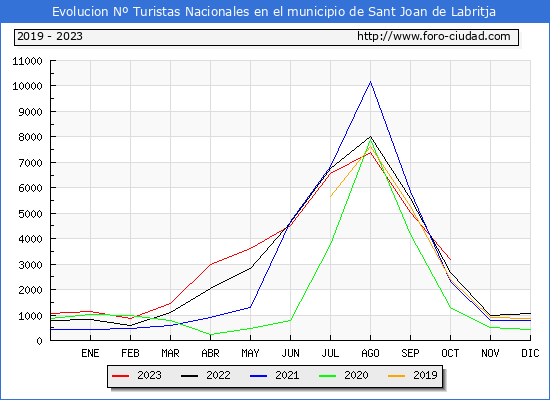Click the blue 2021 legend swatch
This screenshot has height=400, width=550.
(x=259, y=376)
